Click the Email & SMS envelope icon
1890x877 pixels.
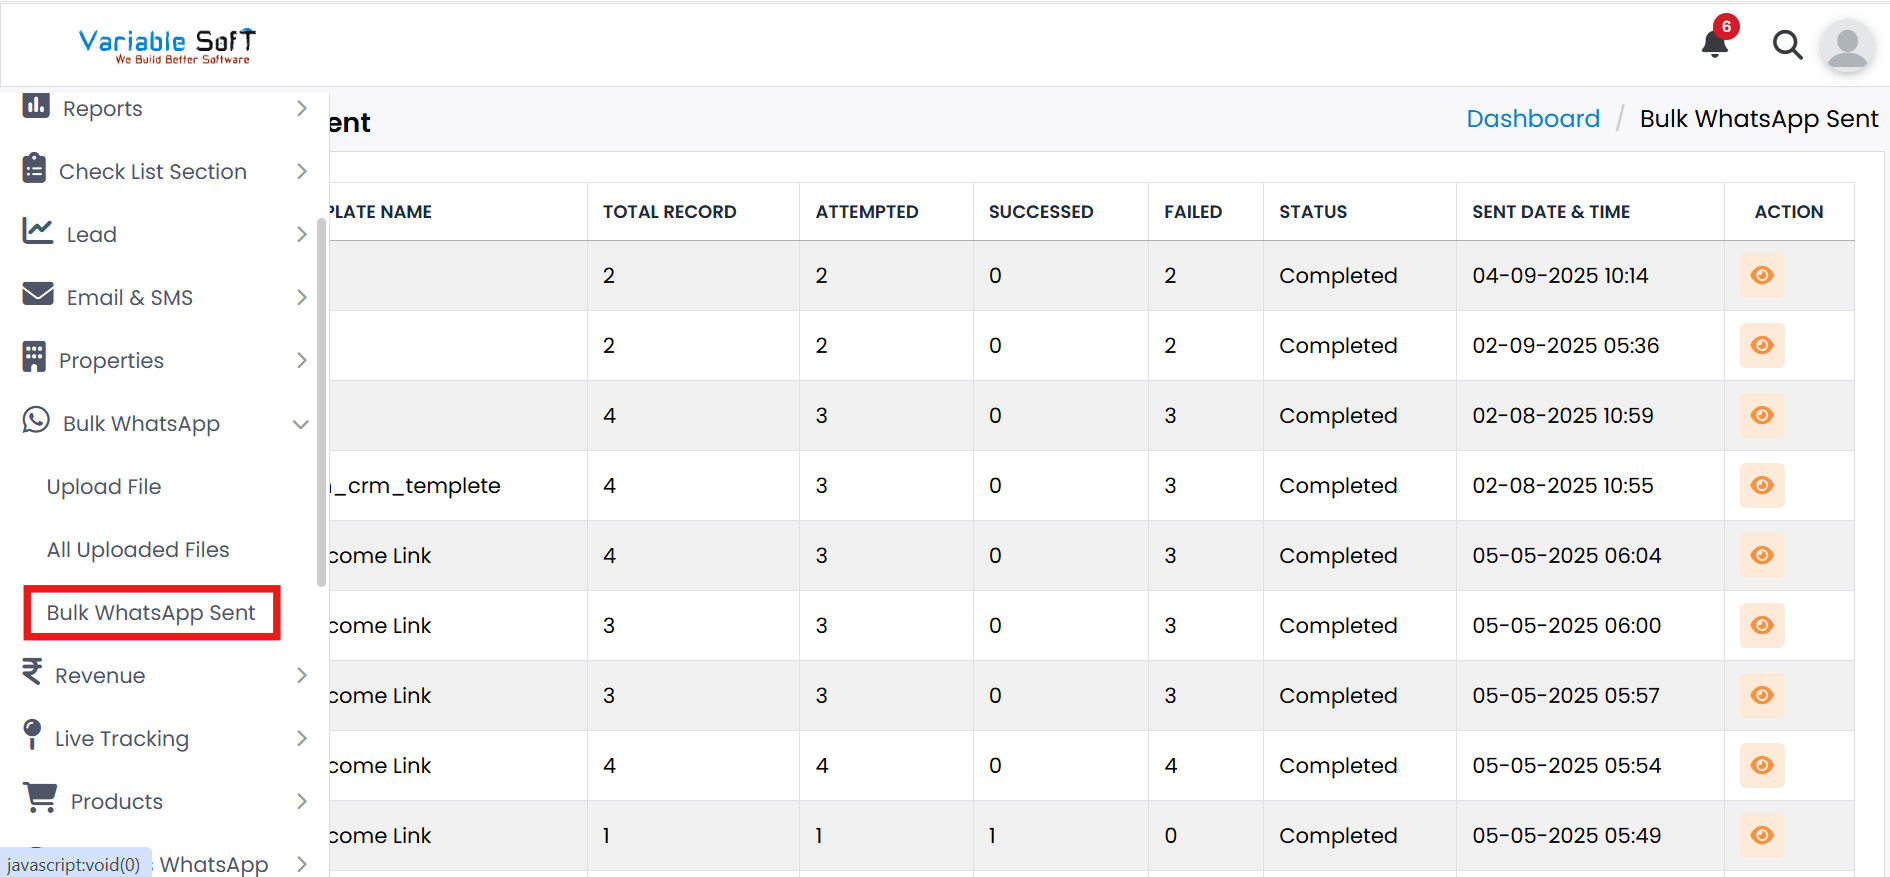pyautogui.click(x=38, y=294)
